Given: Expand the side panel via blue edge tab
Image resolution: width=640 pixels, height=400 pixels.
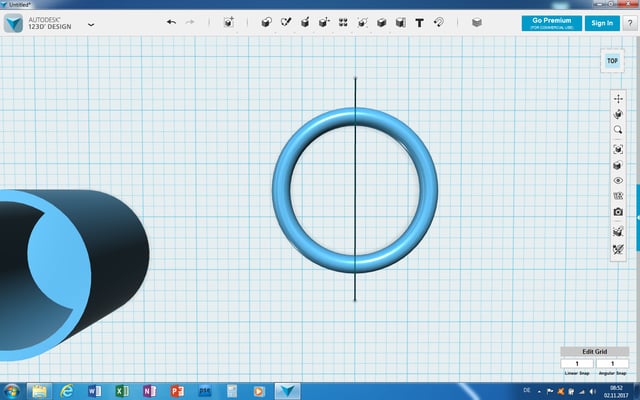Looking at the screenshot, I should tap(638, 218).
